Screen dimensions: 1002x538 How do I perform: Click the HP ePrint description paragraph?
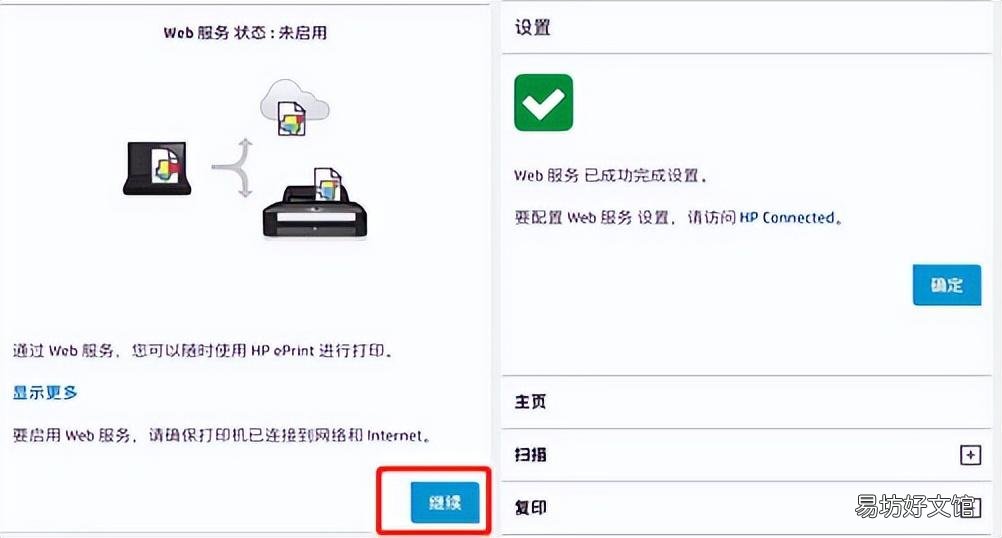pyautogui.click(x=203, y=351)
